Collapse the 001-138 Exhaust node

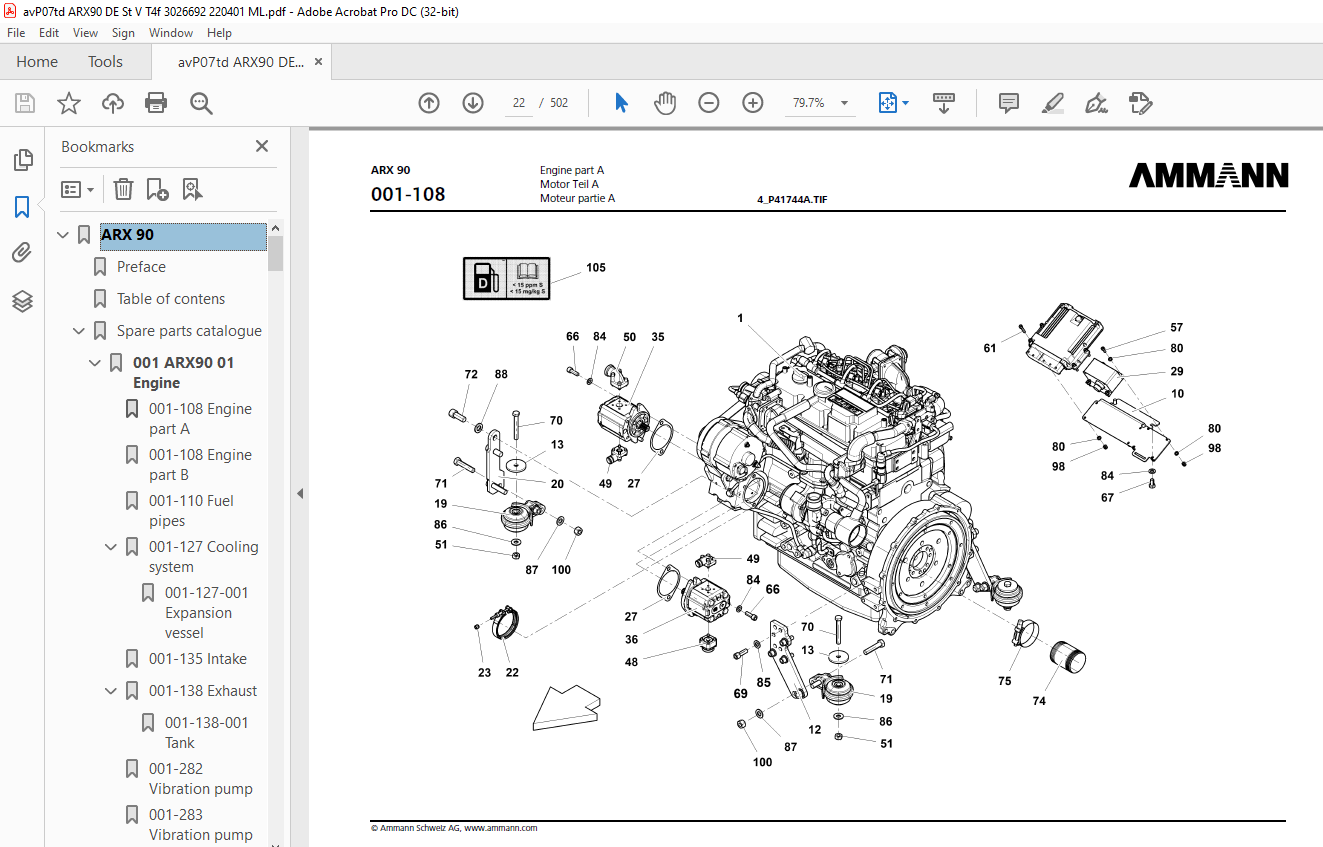point(111,691)
